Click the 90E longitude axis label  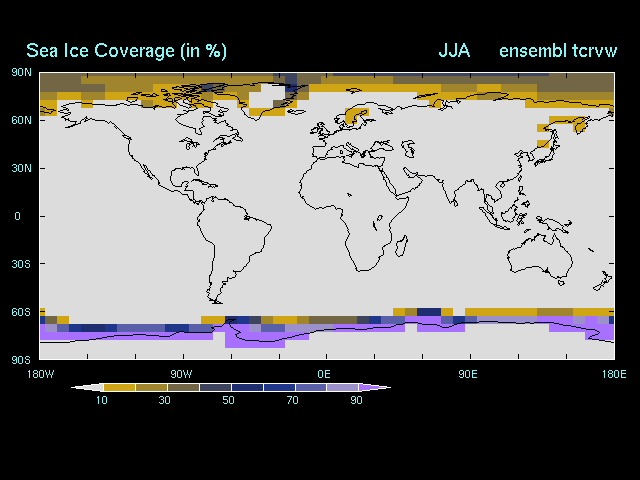click(x=468, y=374)
